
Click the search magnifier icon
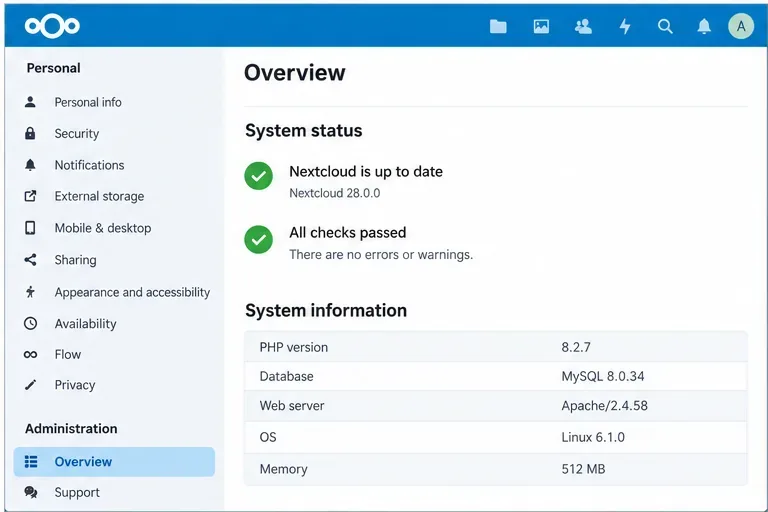point(665,26)
